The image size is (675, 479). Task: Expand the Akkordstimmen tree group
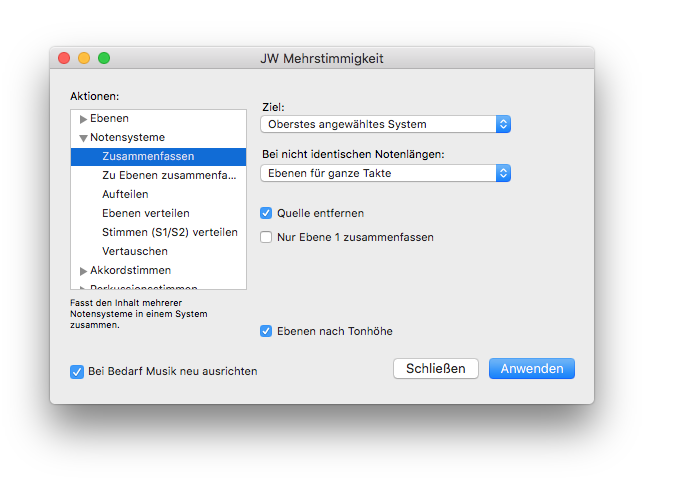point(83,271)
